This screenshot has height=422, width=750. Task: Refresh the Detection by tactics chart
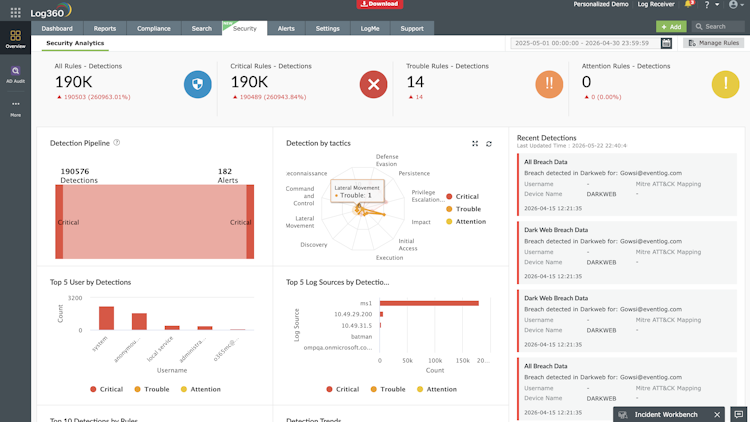tap(489, 144)
